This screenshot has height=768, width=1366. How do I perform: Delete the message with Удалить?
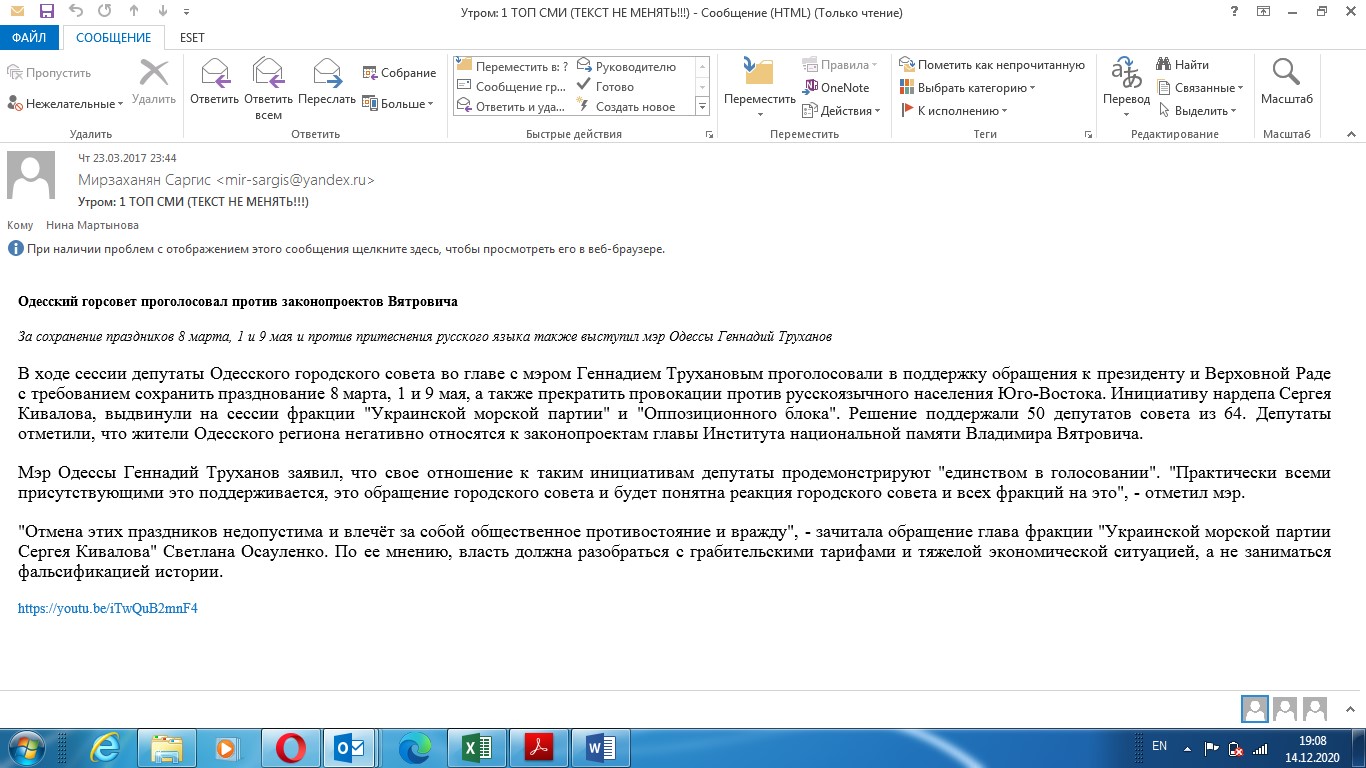154,82
